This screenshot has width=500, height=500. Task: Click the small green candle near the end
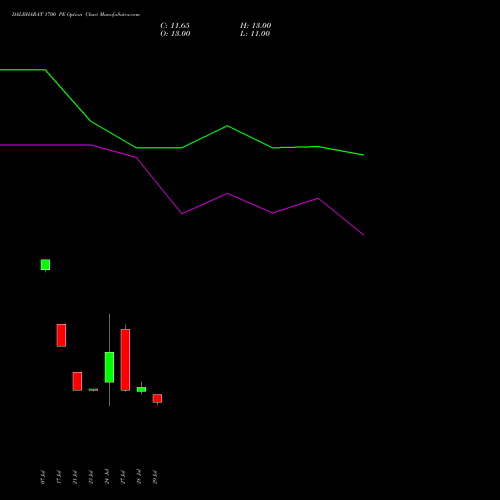pyautogui.click(x=141, y=389)
